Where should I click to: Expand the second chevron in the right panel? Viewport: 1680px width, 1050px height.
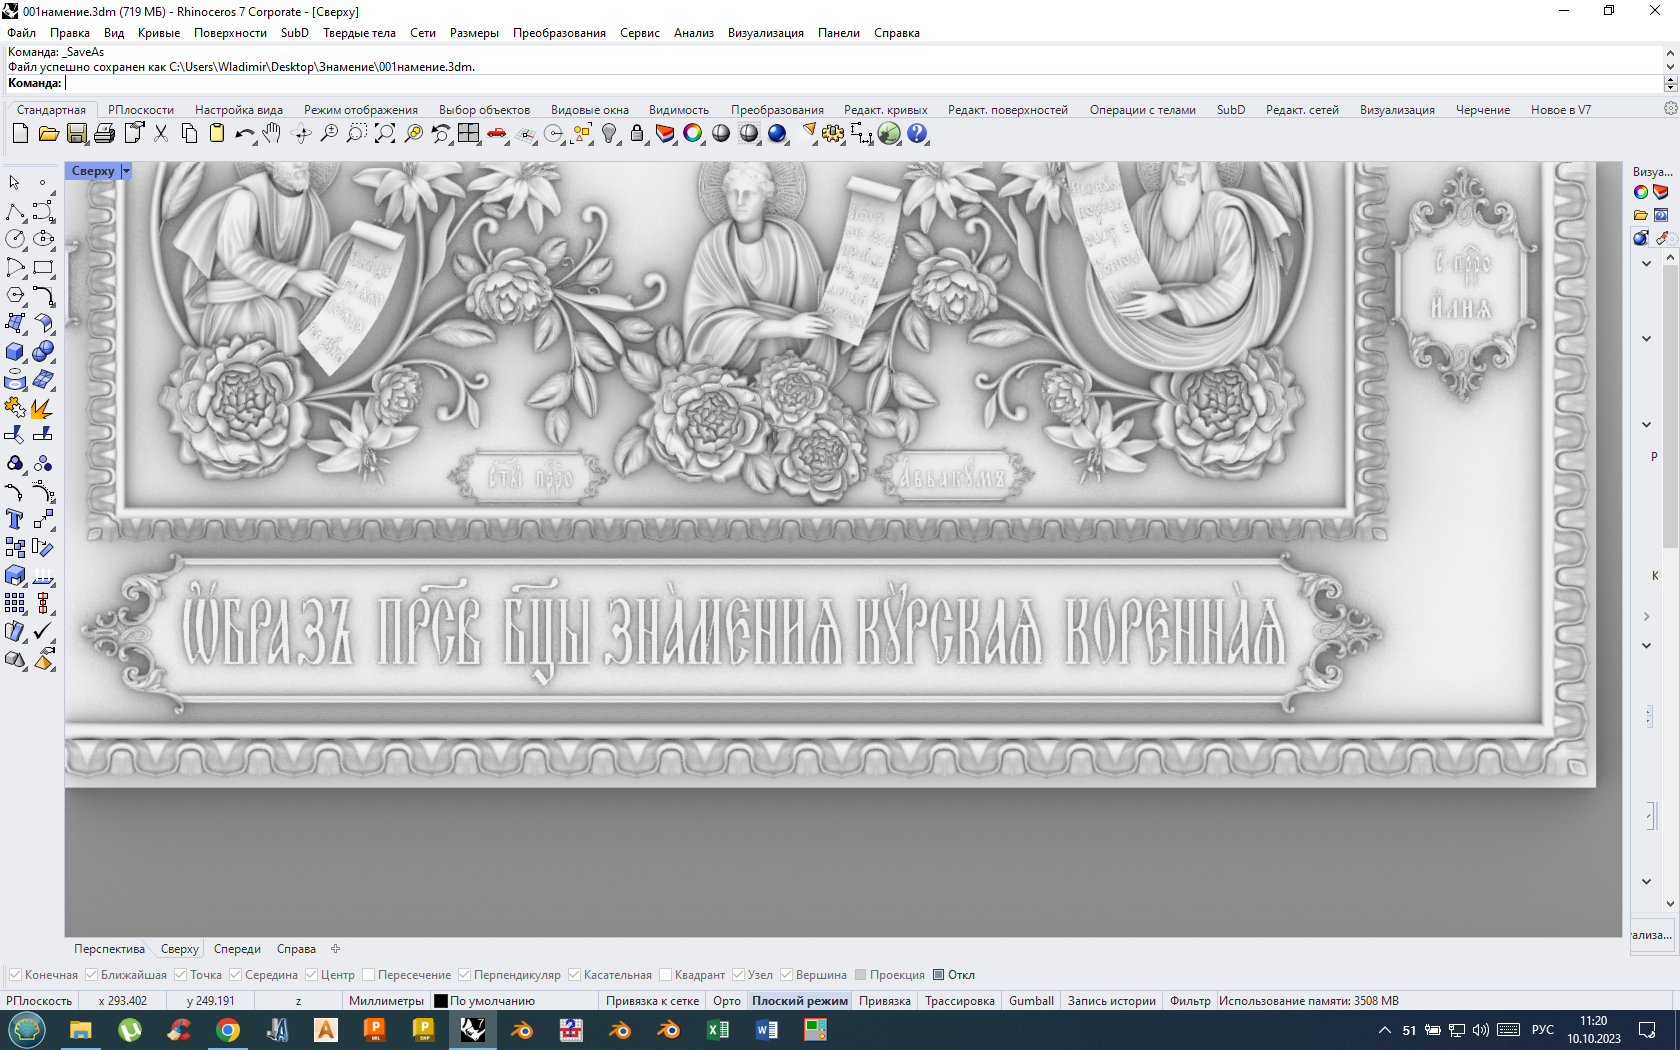click(1646, 339)
